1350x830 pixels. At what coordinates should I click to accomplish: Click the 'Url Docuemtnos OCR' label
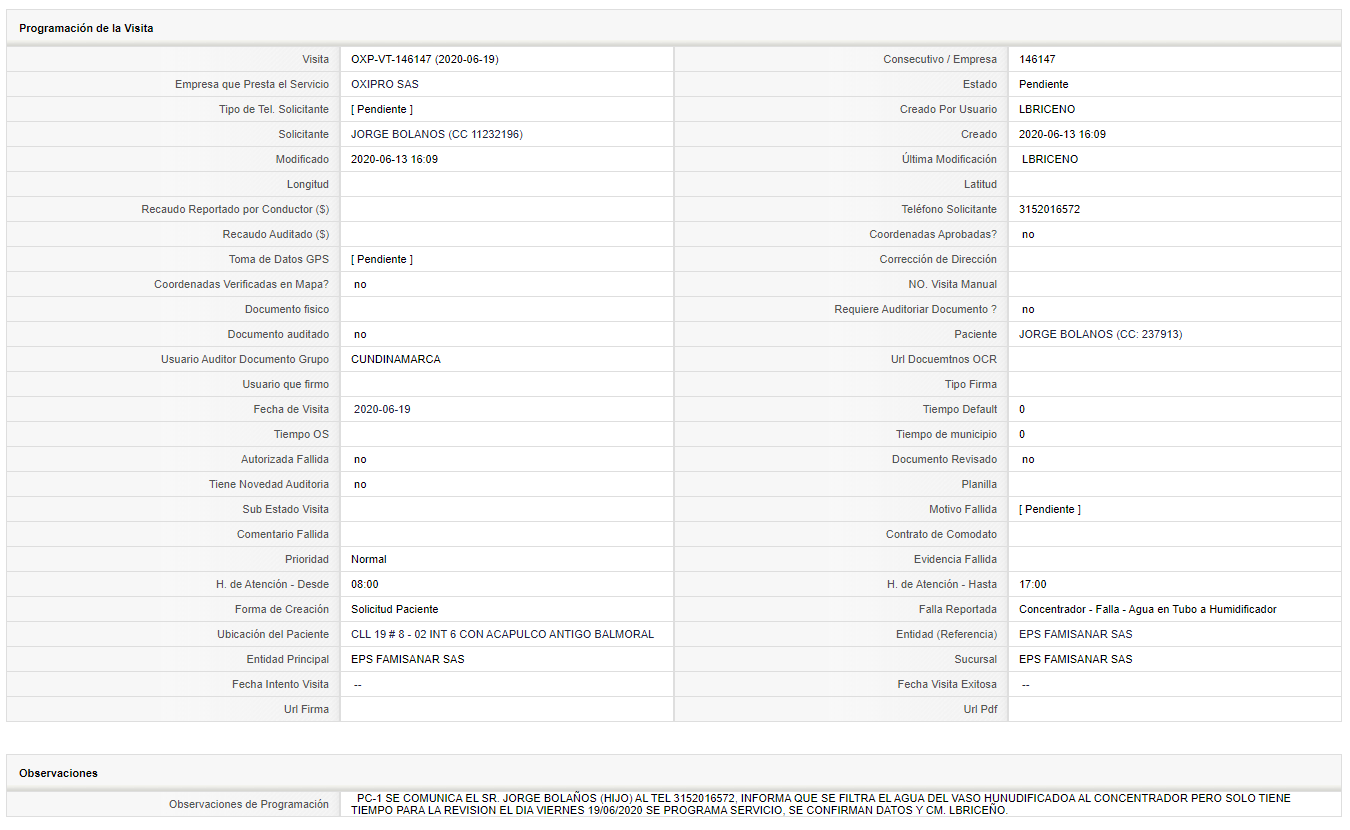coord(944,360)
